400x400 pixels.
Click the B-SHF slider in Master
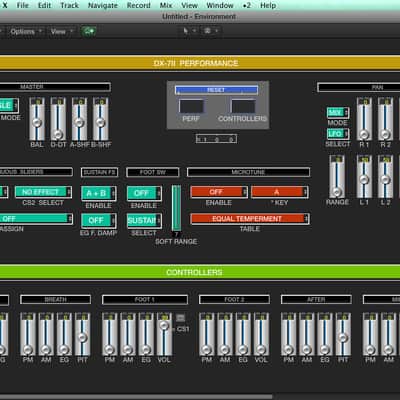(x=100, y=119)
